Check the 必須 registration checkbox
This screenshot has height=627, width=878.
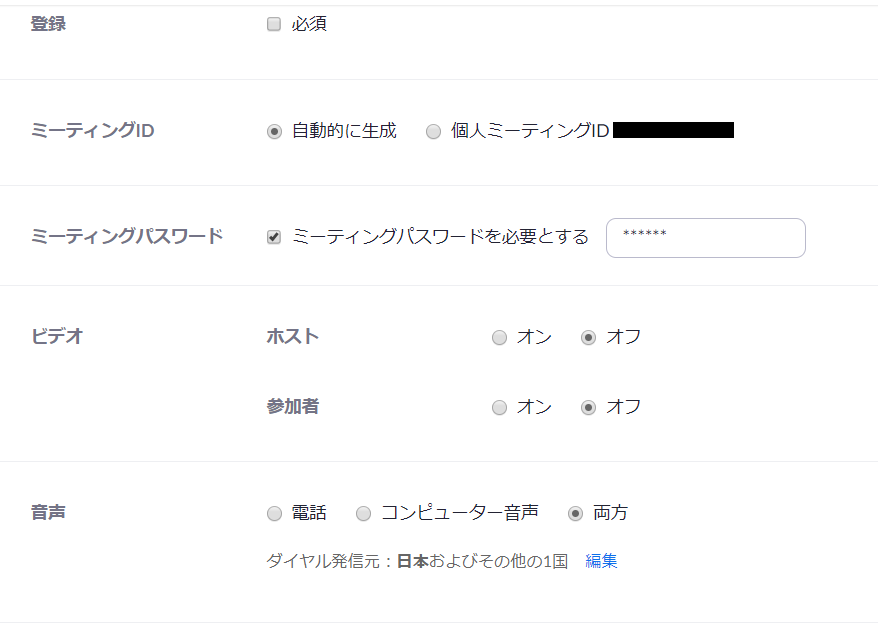274,24
